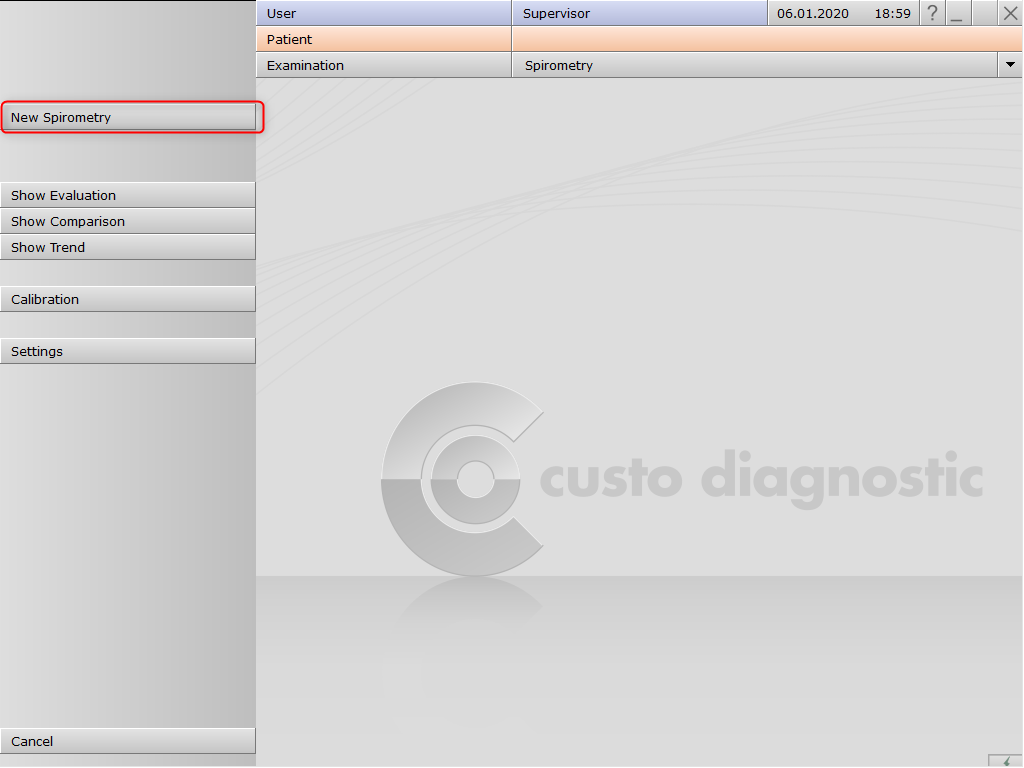Open the help question mark icon
Image resolution: width=1024 pixels, height=768 pixels.
tap(933, 13)
